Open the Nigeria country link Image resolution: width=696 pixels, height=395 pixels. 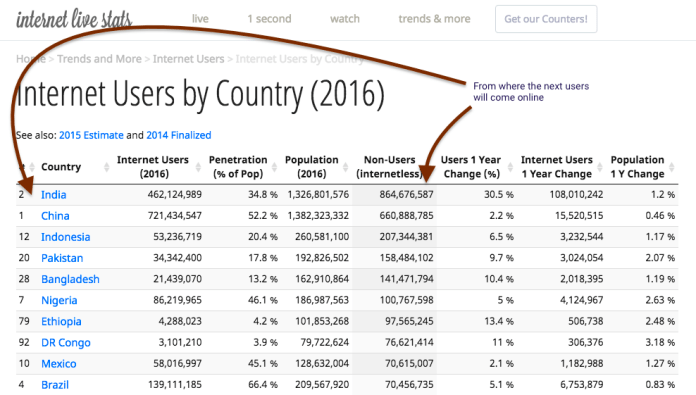(x=59, y=300)
